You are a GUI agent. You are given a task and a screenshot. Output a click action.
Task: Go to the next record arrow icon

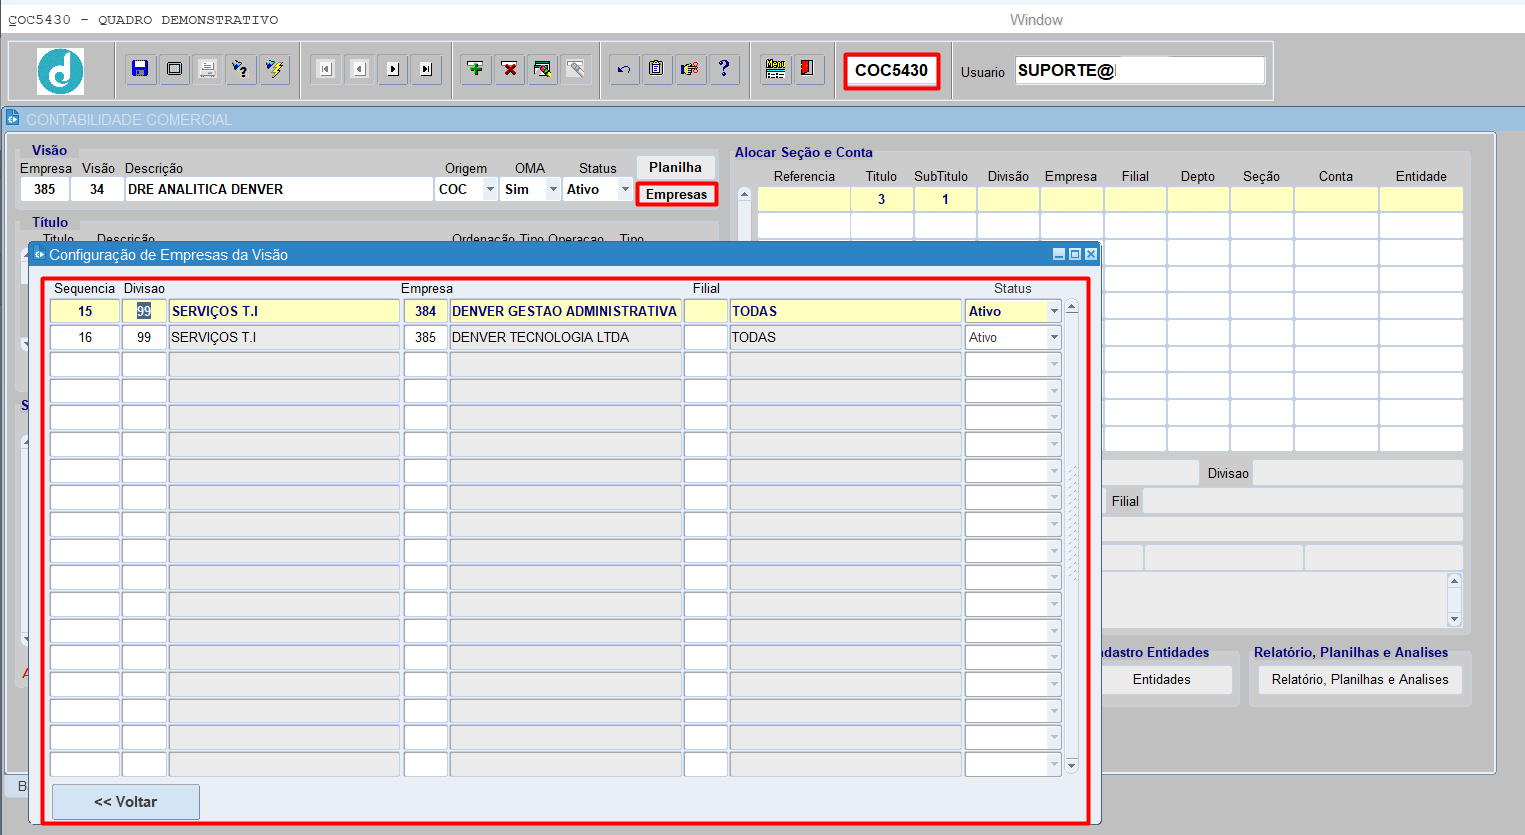pos(393,69)
